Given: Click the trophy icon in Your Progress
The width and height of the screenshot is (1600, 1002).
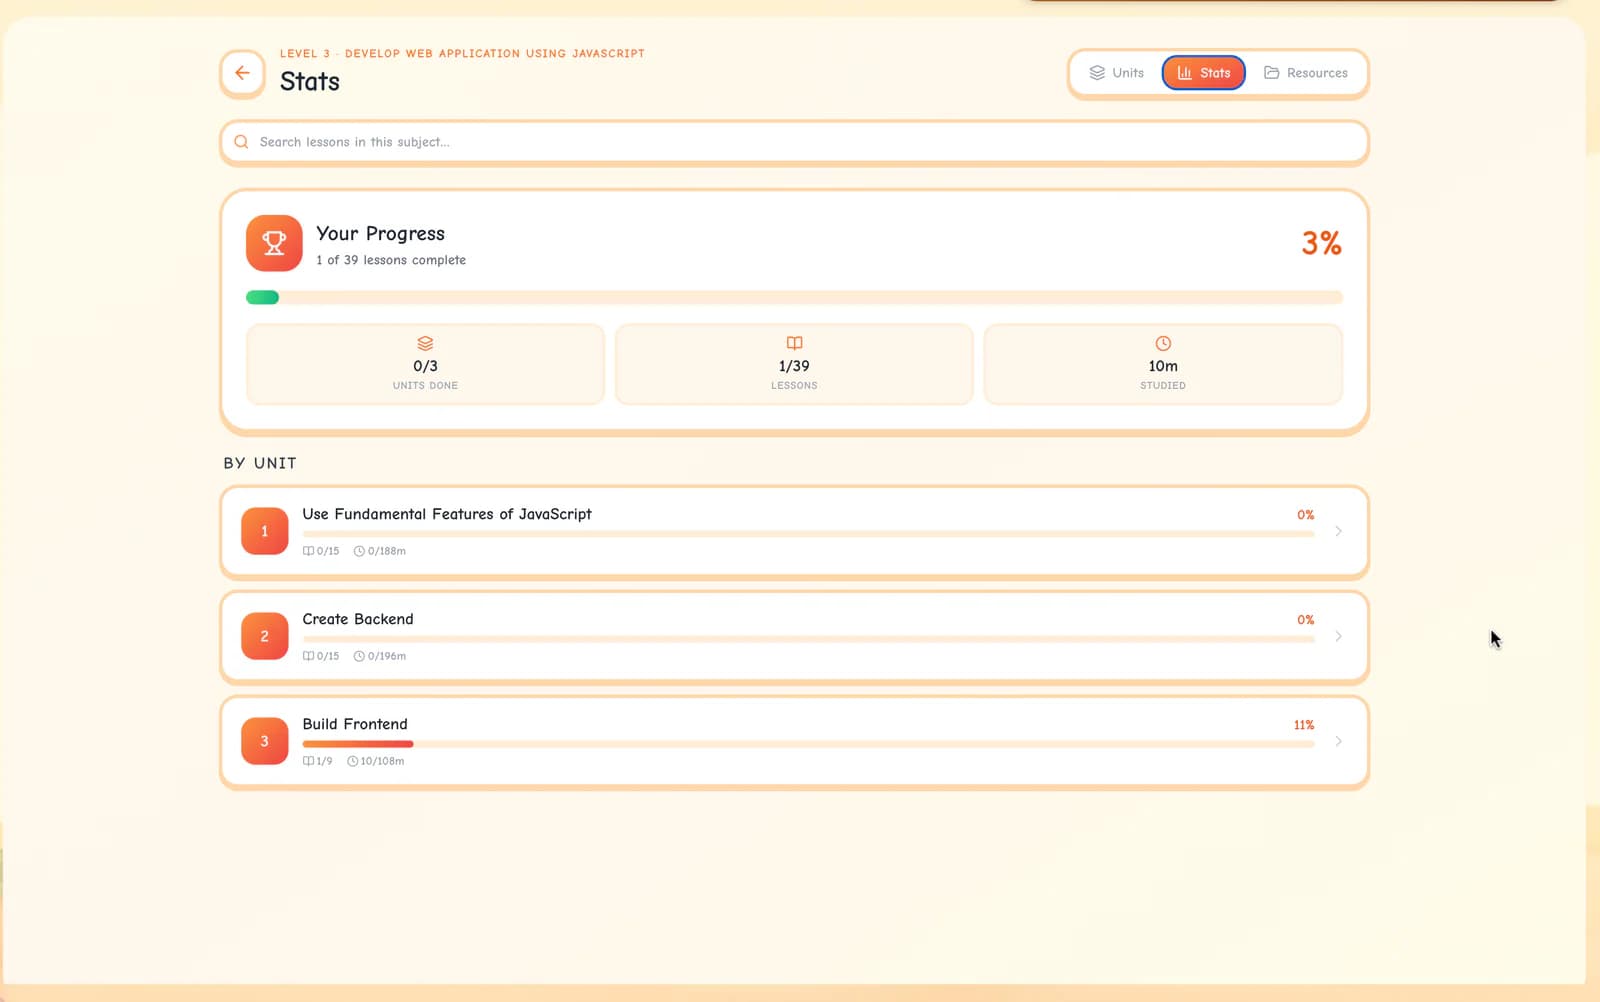Looking at the screenshot, I should [274, 243].
